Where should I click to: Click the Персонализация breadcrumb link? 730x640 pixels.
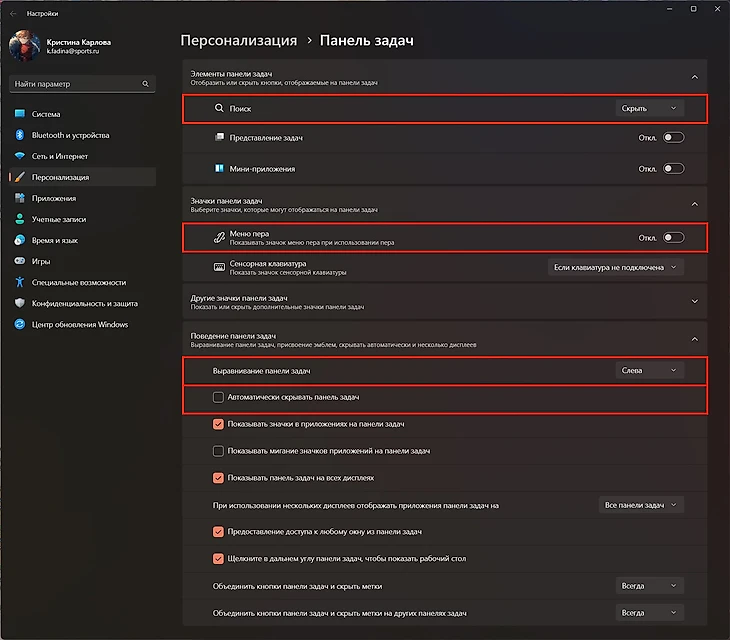[x=238, y=41]
